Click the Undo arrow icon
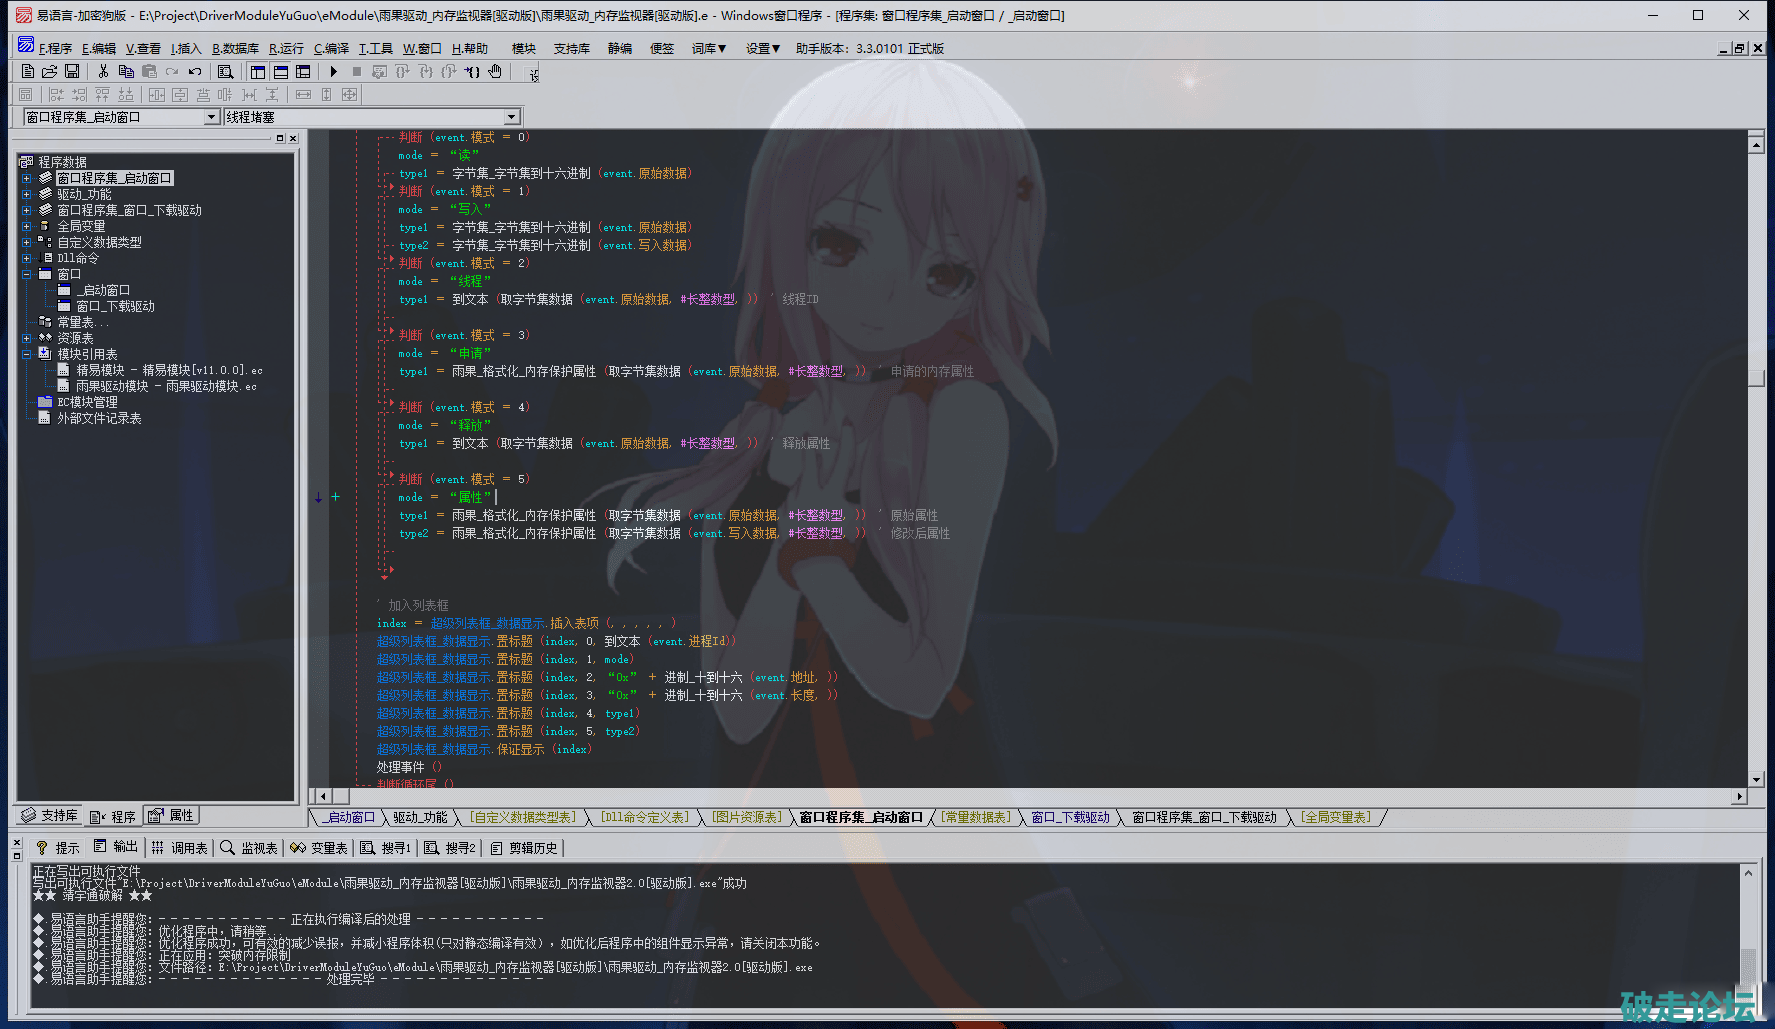This screenshot has height=1029, width=1775. [195, 72]
